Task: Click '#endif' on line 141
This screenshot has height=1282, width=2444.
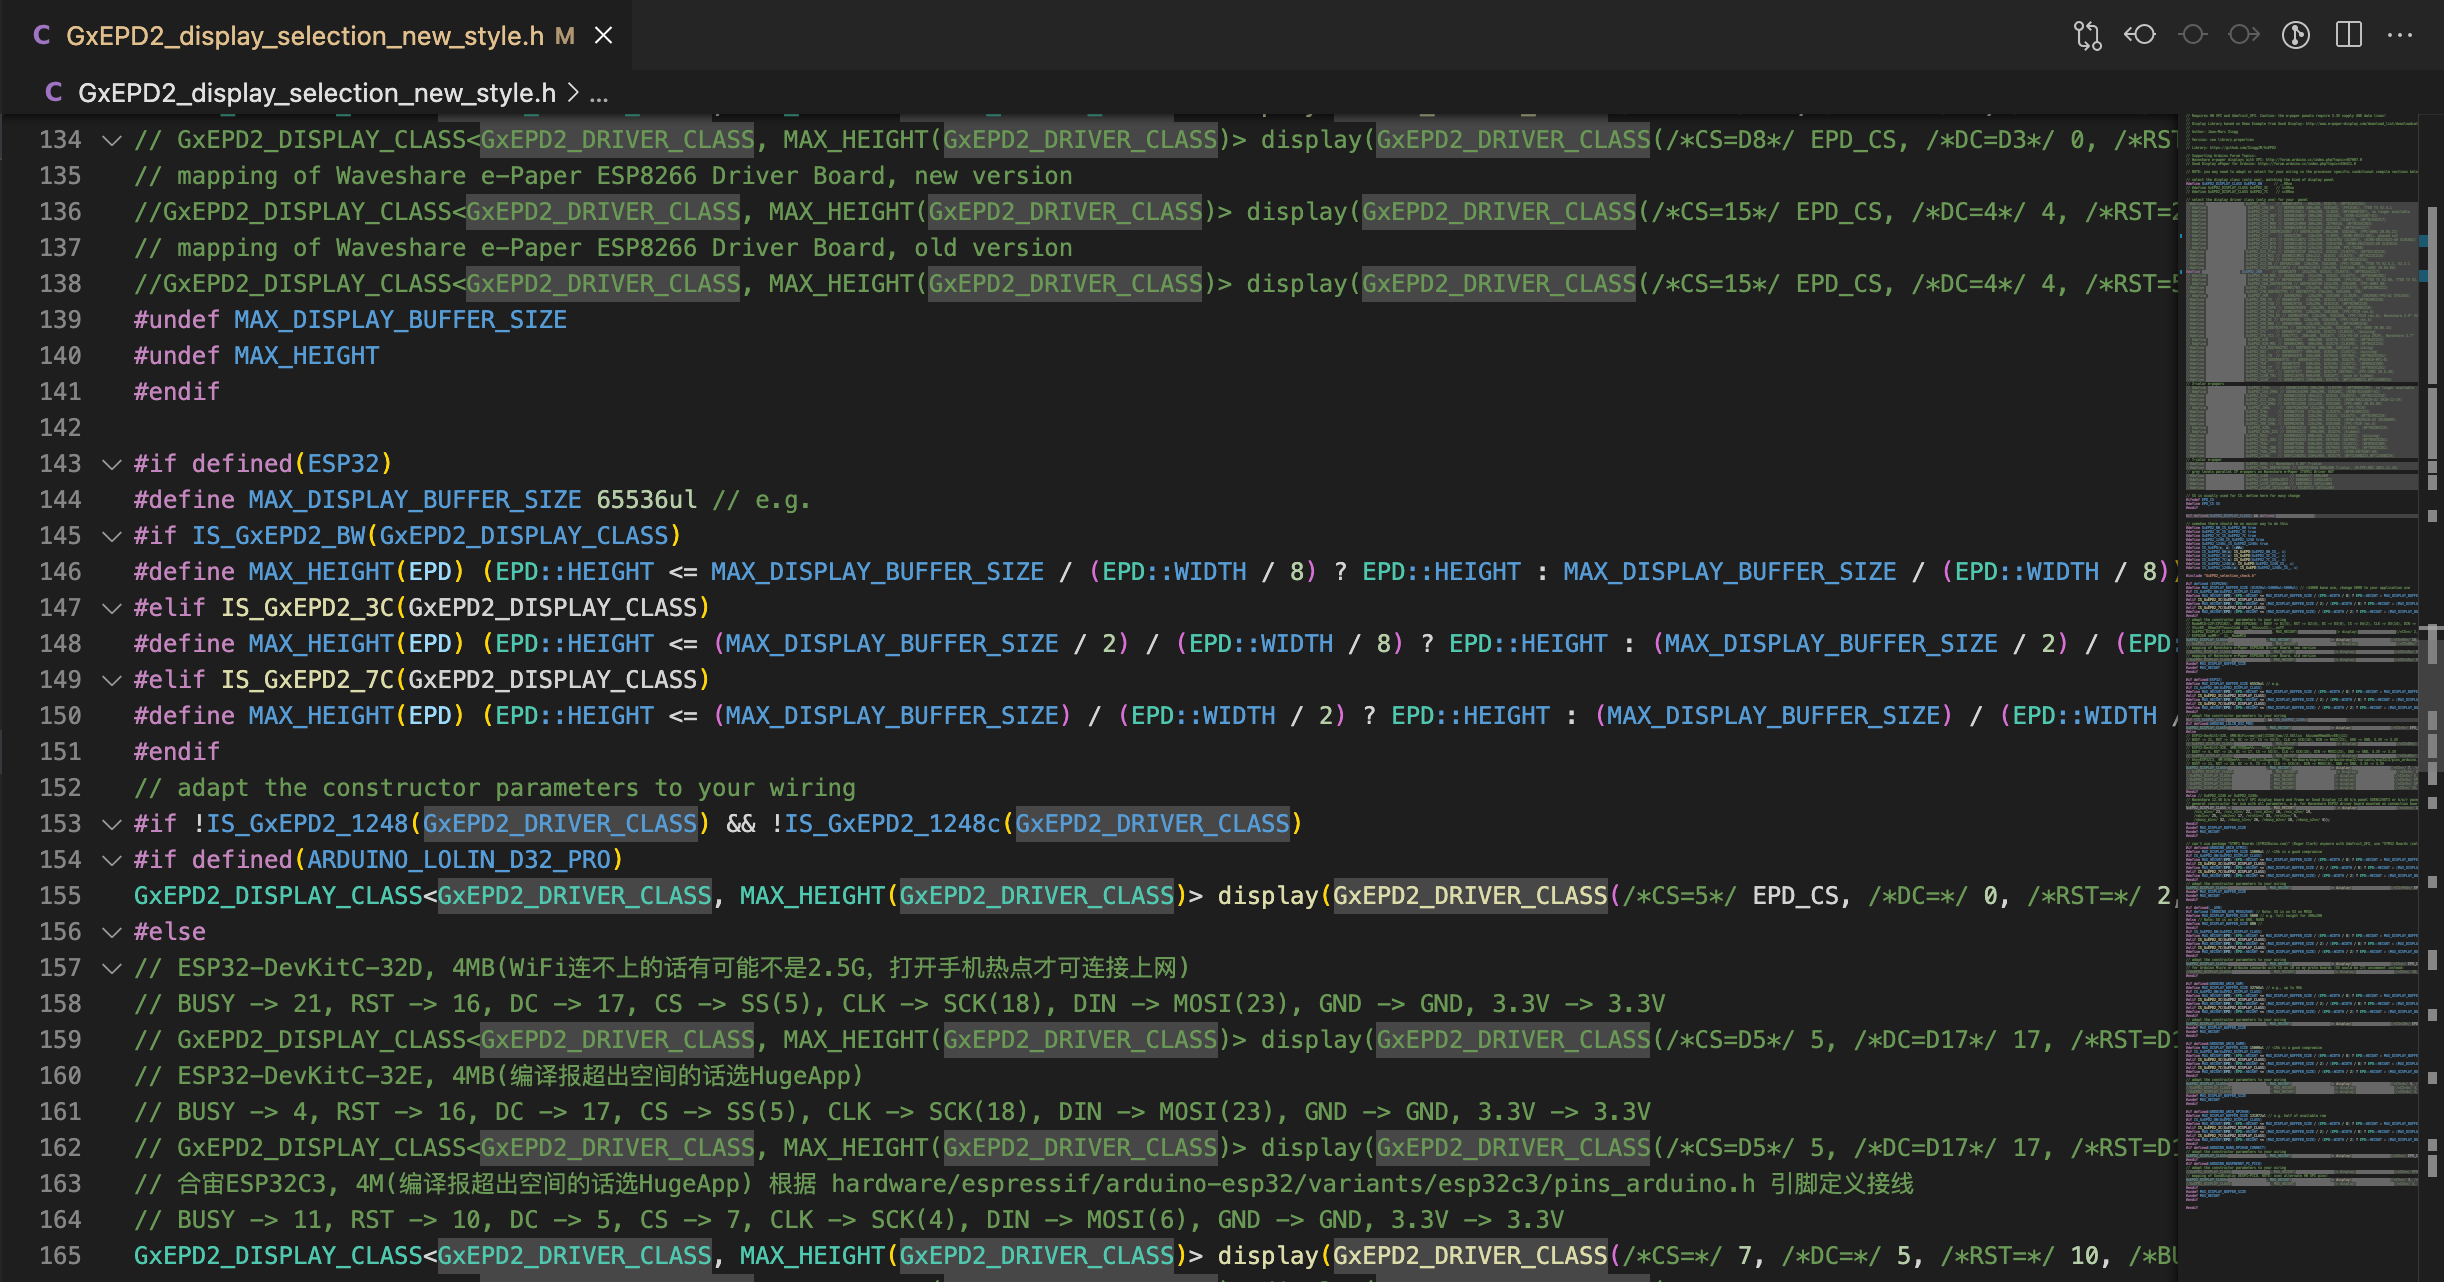Action: click(x=177, y=392)
